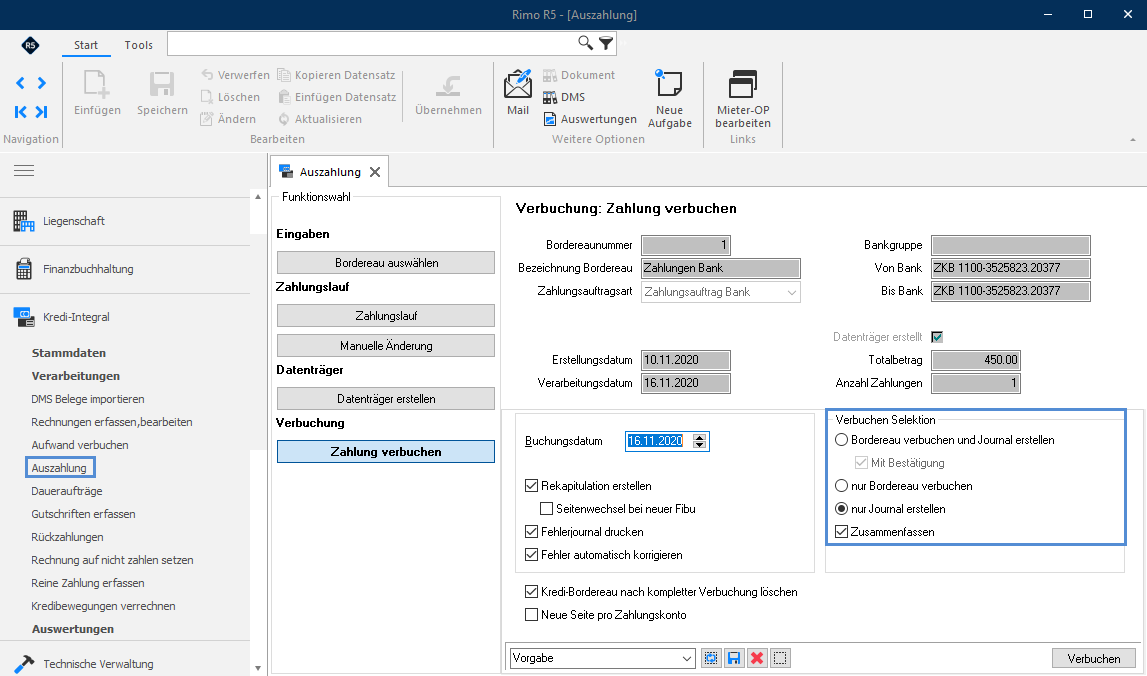Save preset with the blue disk icon

[x=734, y=658]
